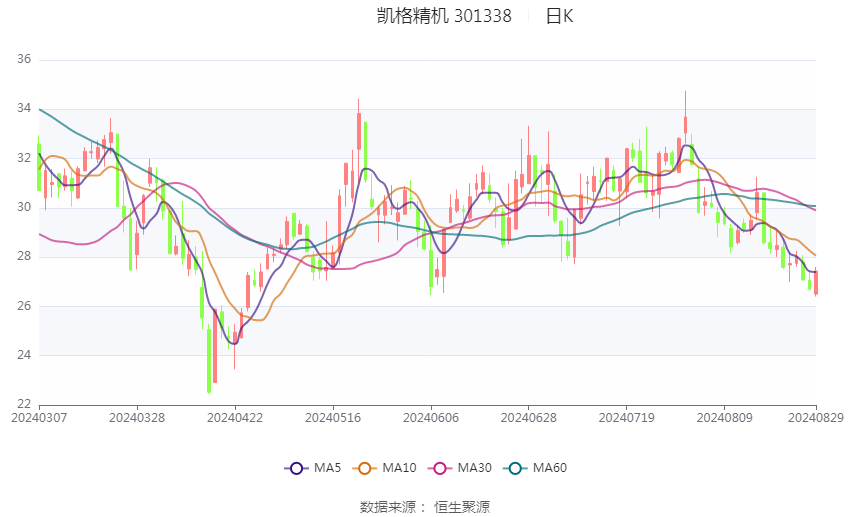Click the 22 price axis label
Viewport: 850px width, 517px height.
(x=24, y=404)
